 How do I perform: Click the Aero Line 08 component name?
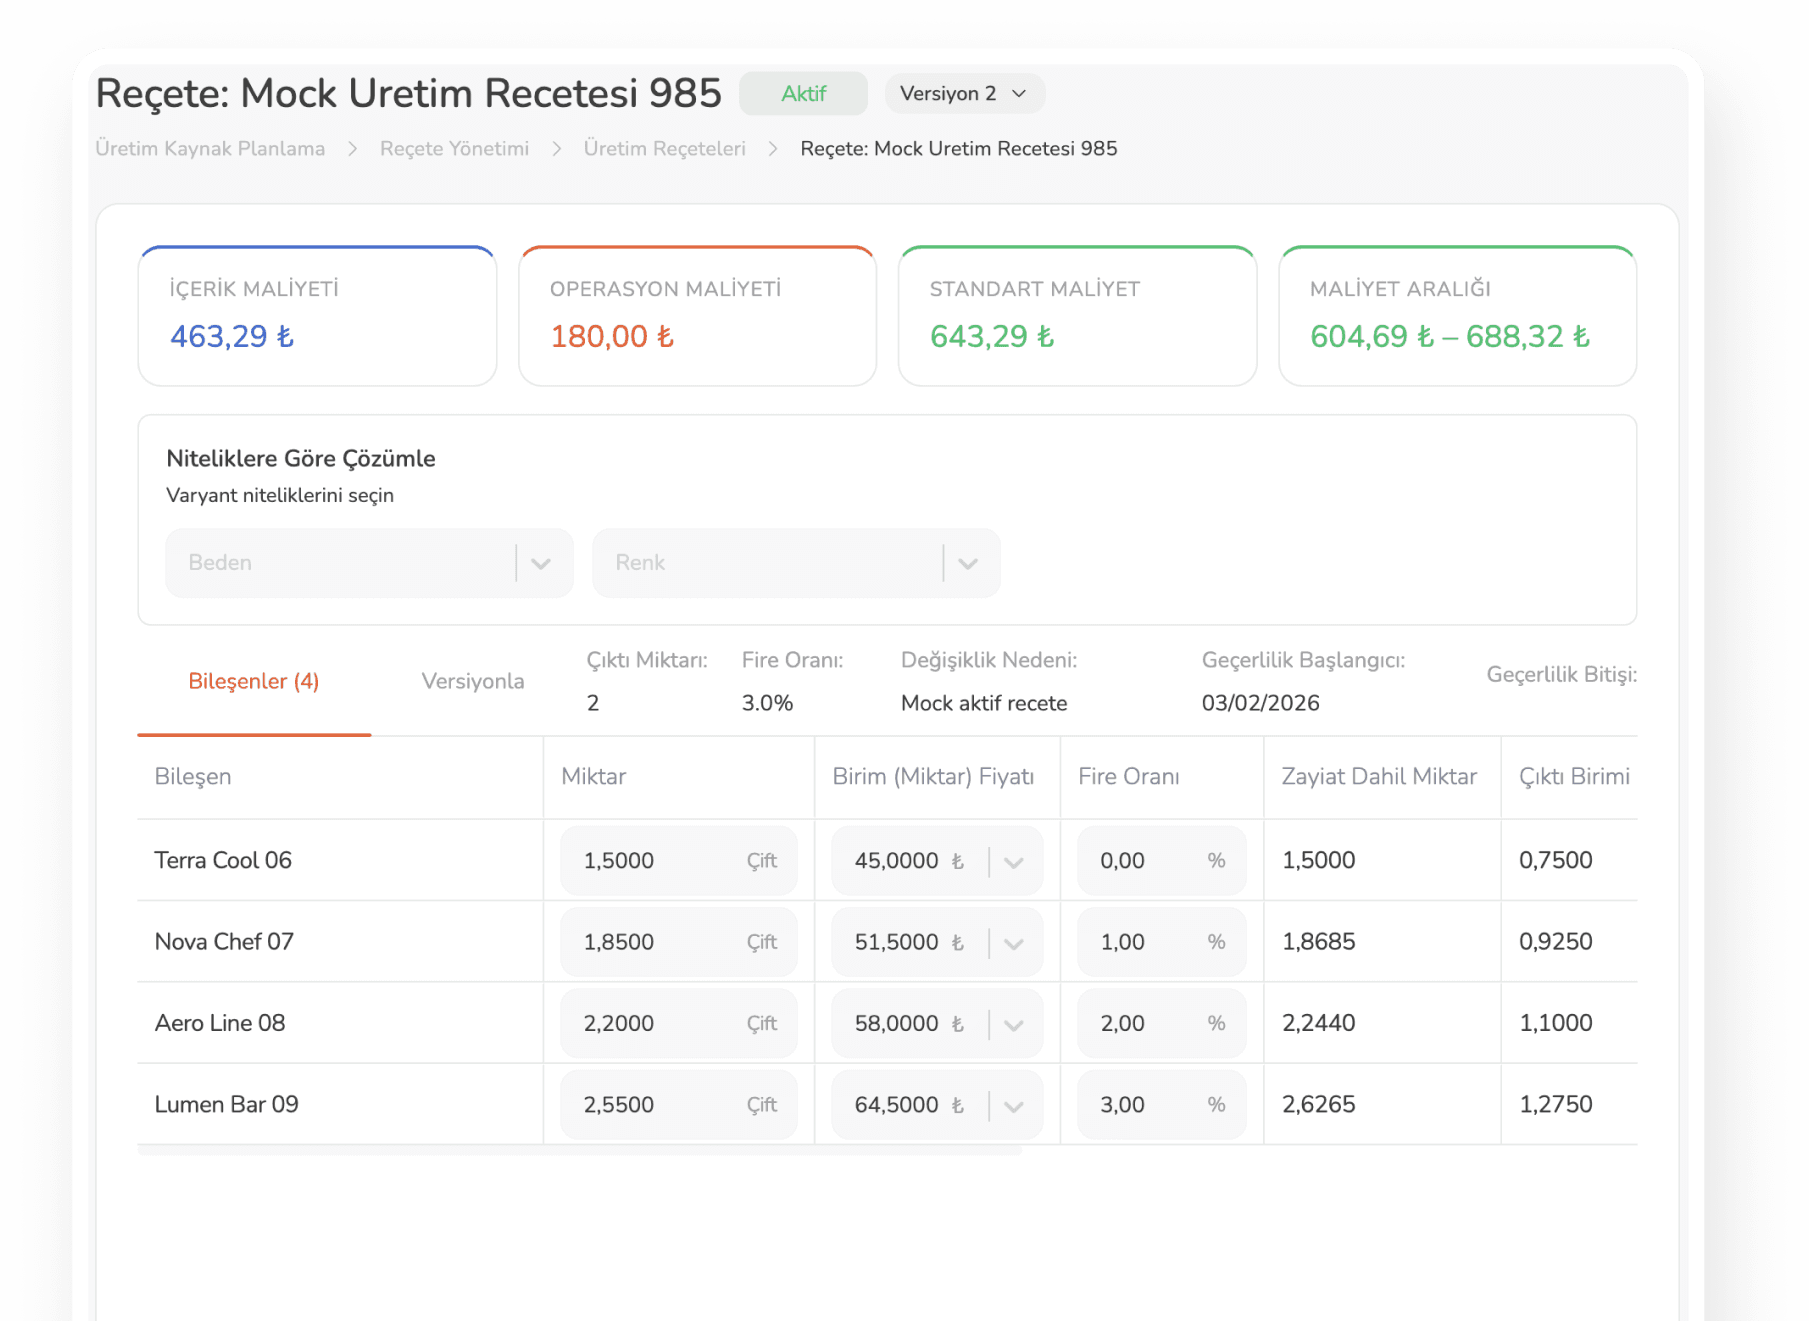(x=220, y=1024)
